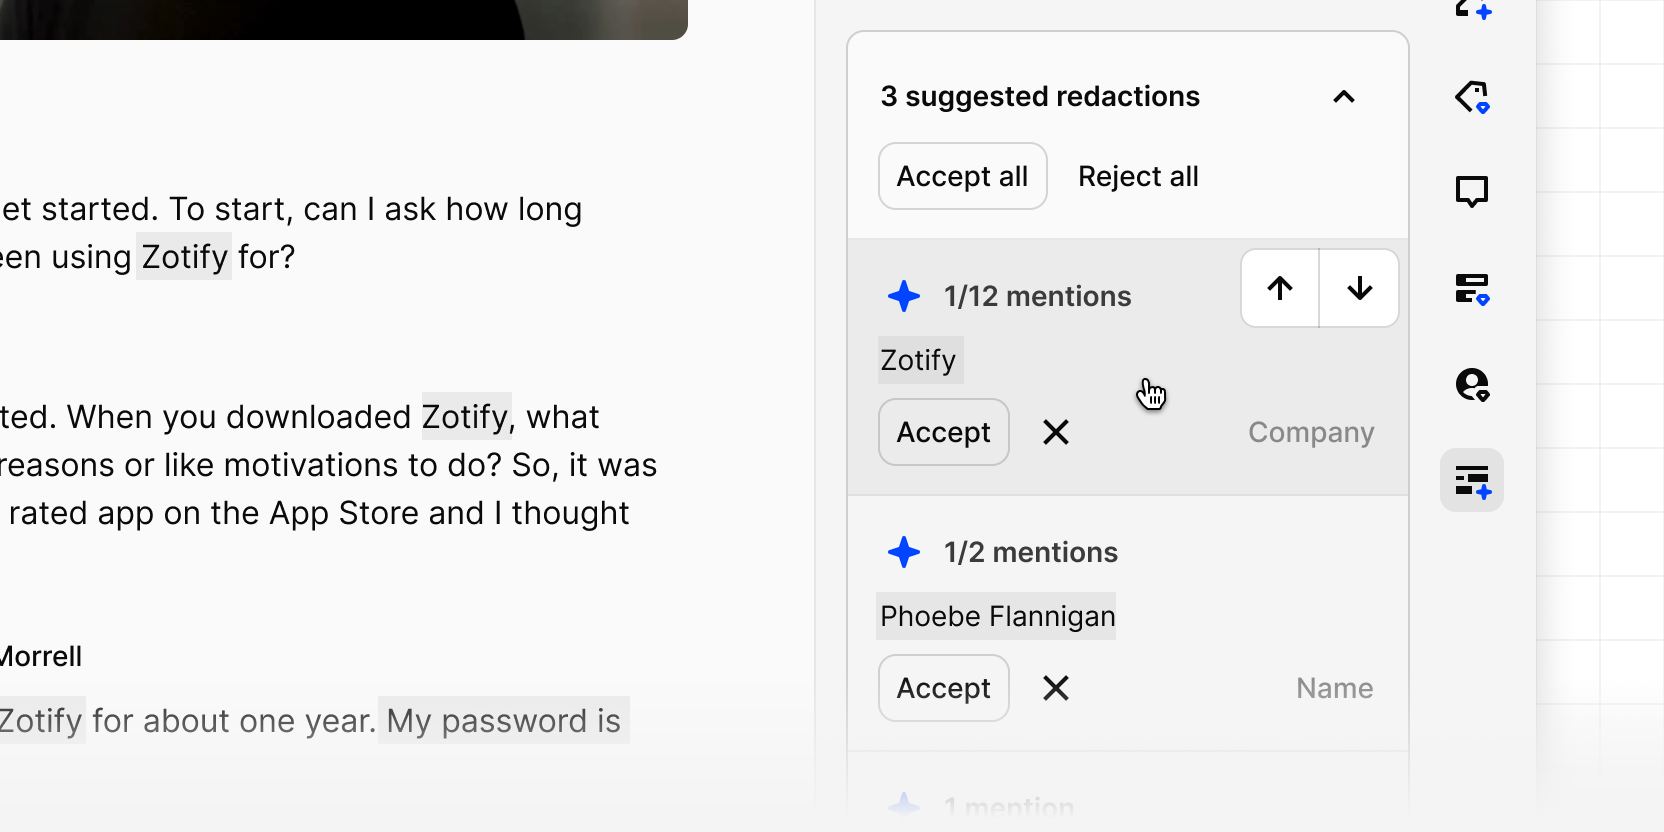Image resolution: width=1664 pixels, height=832 pixels.
Task: Open the speaker identification tool
Action: click(x=1471, y=383)
